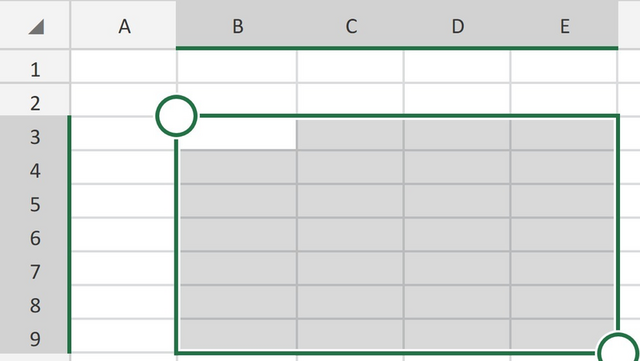Select row 3 header
This screenshot has height=361, width=640.
pos(35,133)
